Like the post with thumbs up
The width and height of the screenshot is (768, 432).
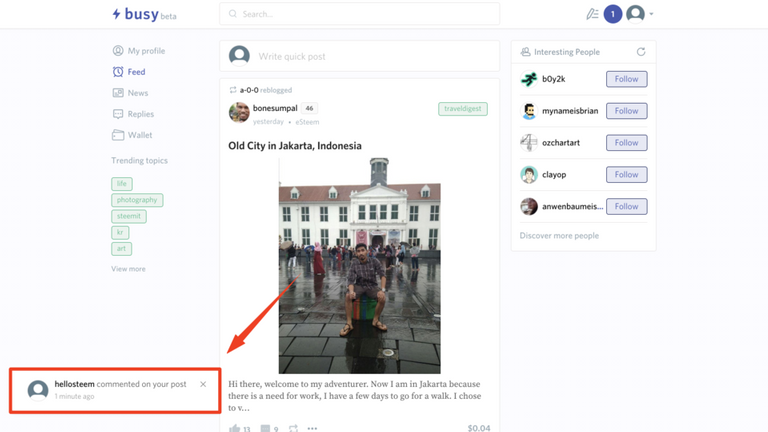tap(235, 429)
